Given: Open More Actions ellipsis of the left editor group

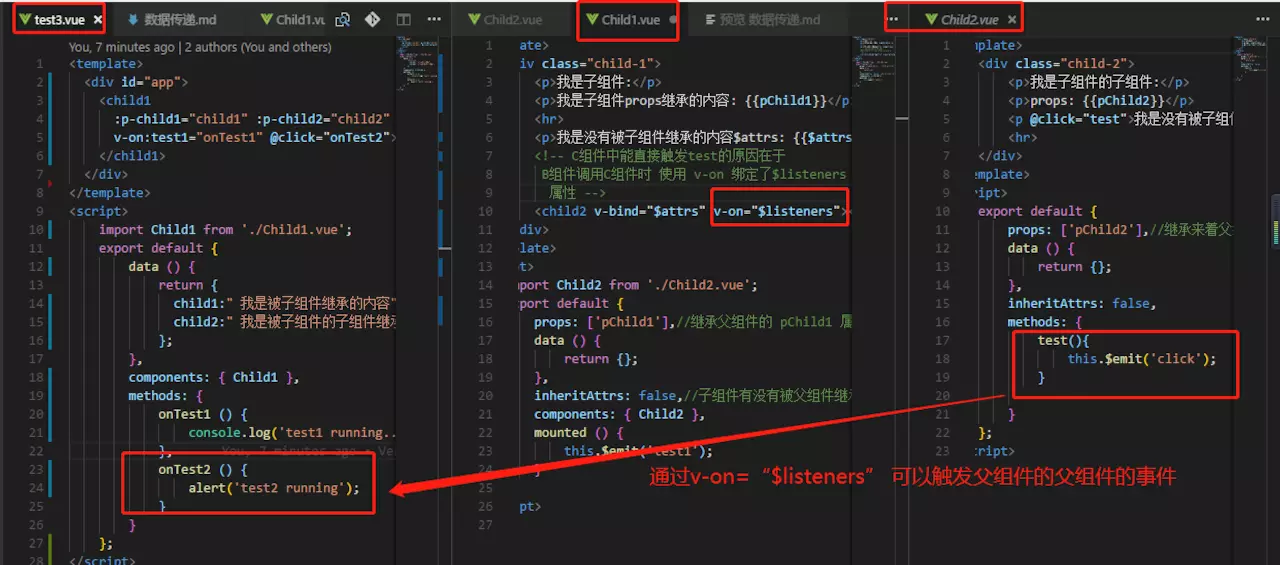Looking at the screenshot, I should (x=434, y=20).
